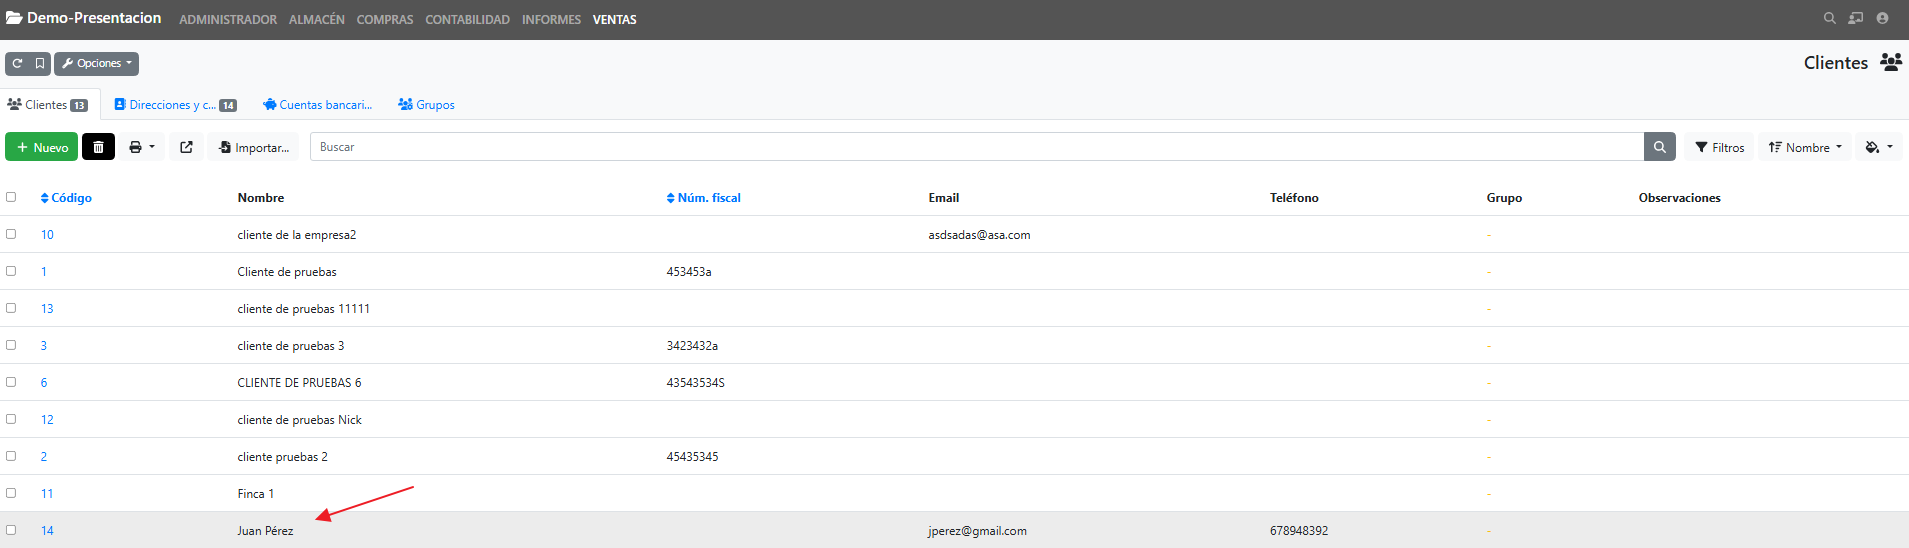Click fiscal number 43543534S
This screenshot has width=1909, height=548.
pos(696,383)
